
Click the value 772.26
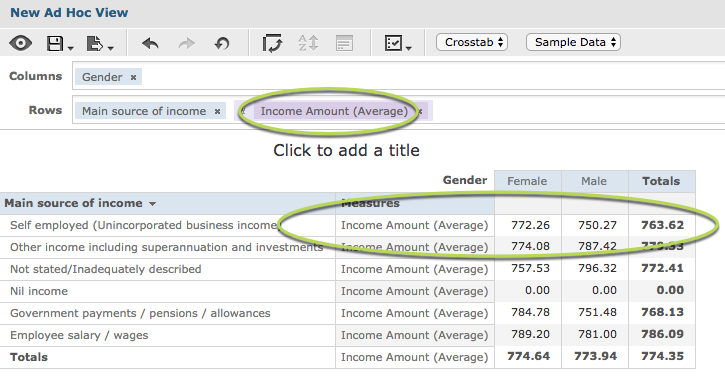530,225
